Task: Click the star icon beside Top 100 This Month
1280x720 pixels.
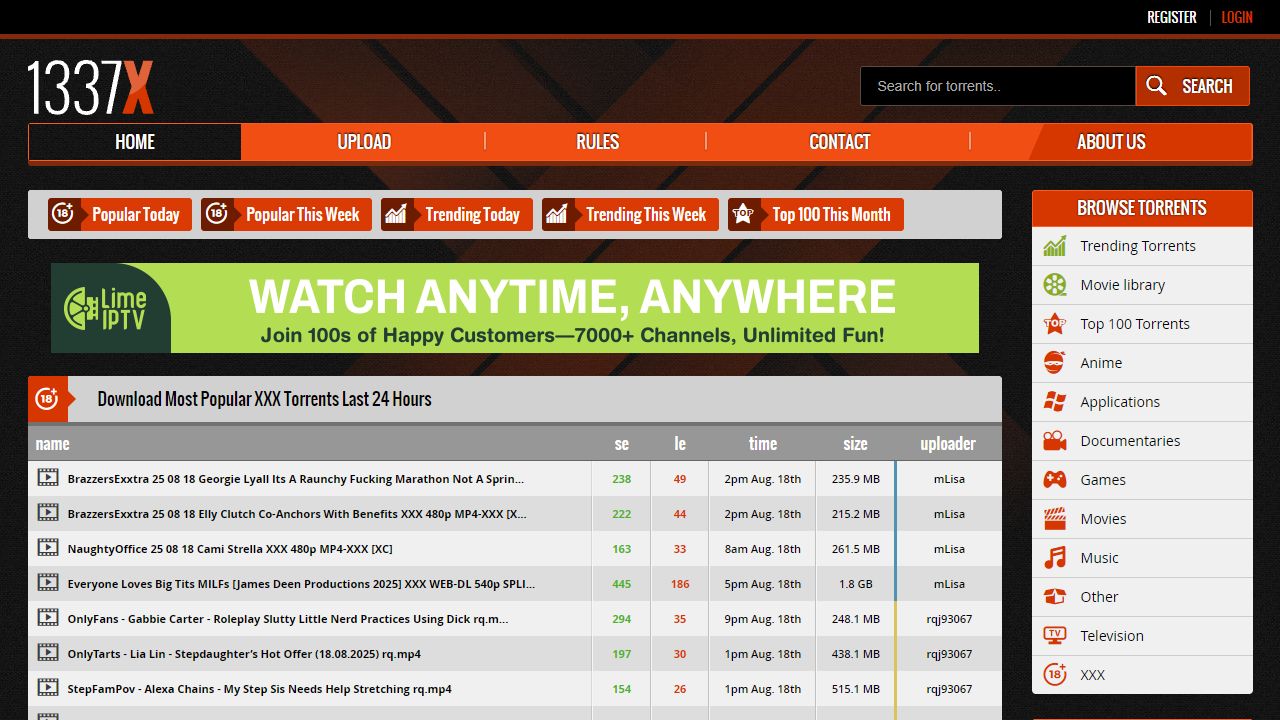Action: click(x=743, y=214)
